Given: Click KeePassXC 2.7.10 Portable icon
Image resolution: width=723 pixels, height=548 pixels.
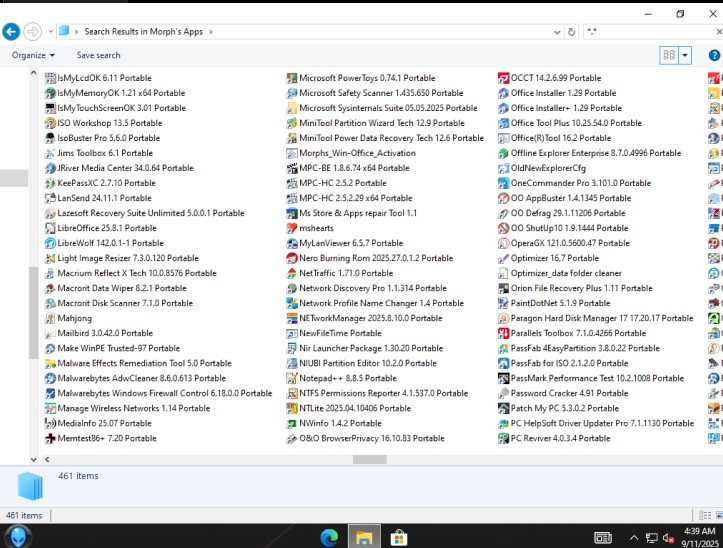Looking at the screenshot, I should (50, 183).
